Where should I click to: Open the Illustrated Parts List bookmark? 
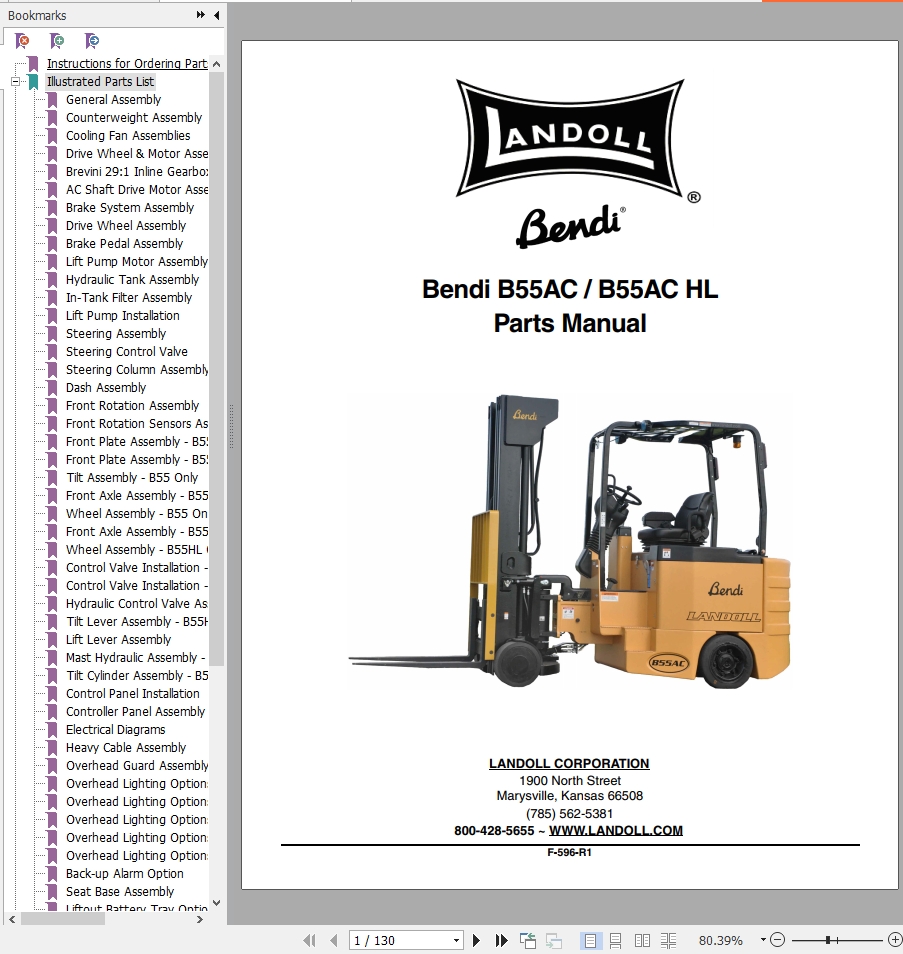pos(100,82)
